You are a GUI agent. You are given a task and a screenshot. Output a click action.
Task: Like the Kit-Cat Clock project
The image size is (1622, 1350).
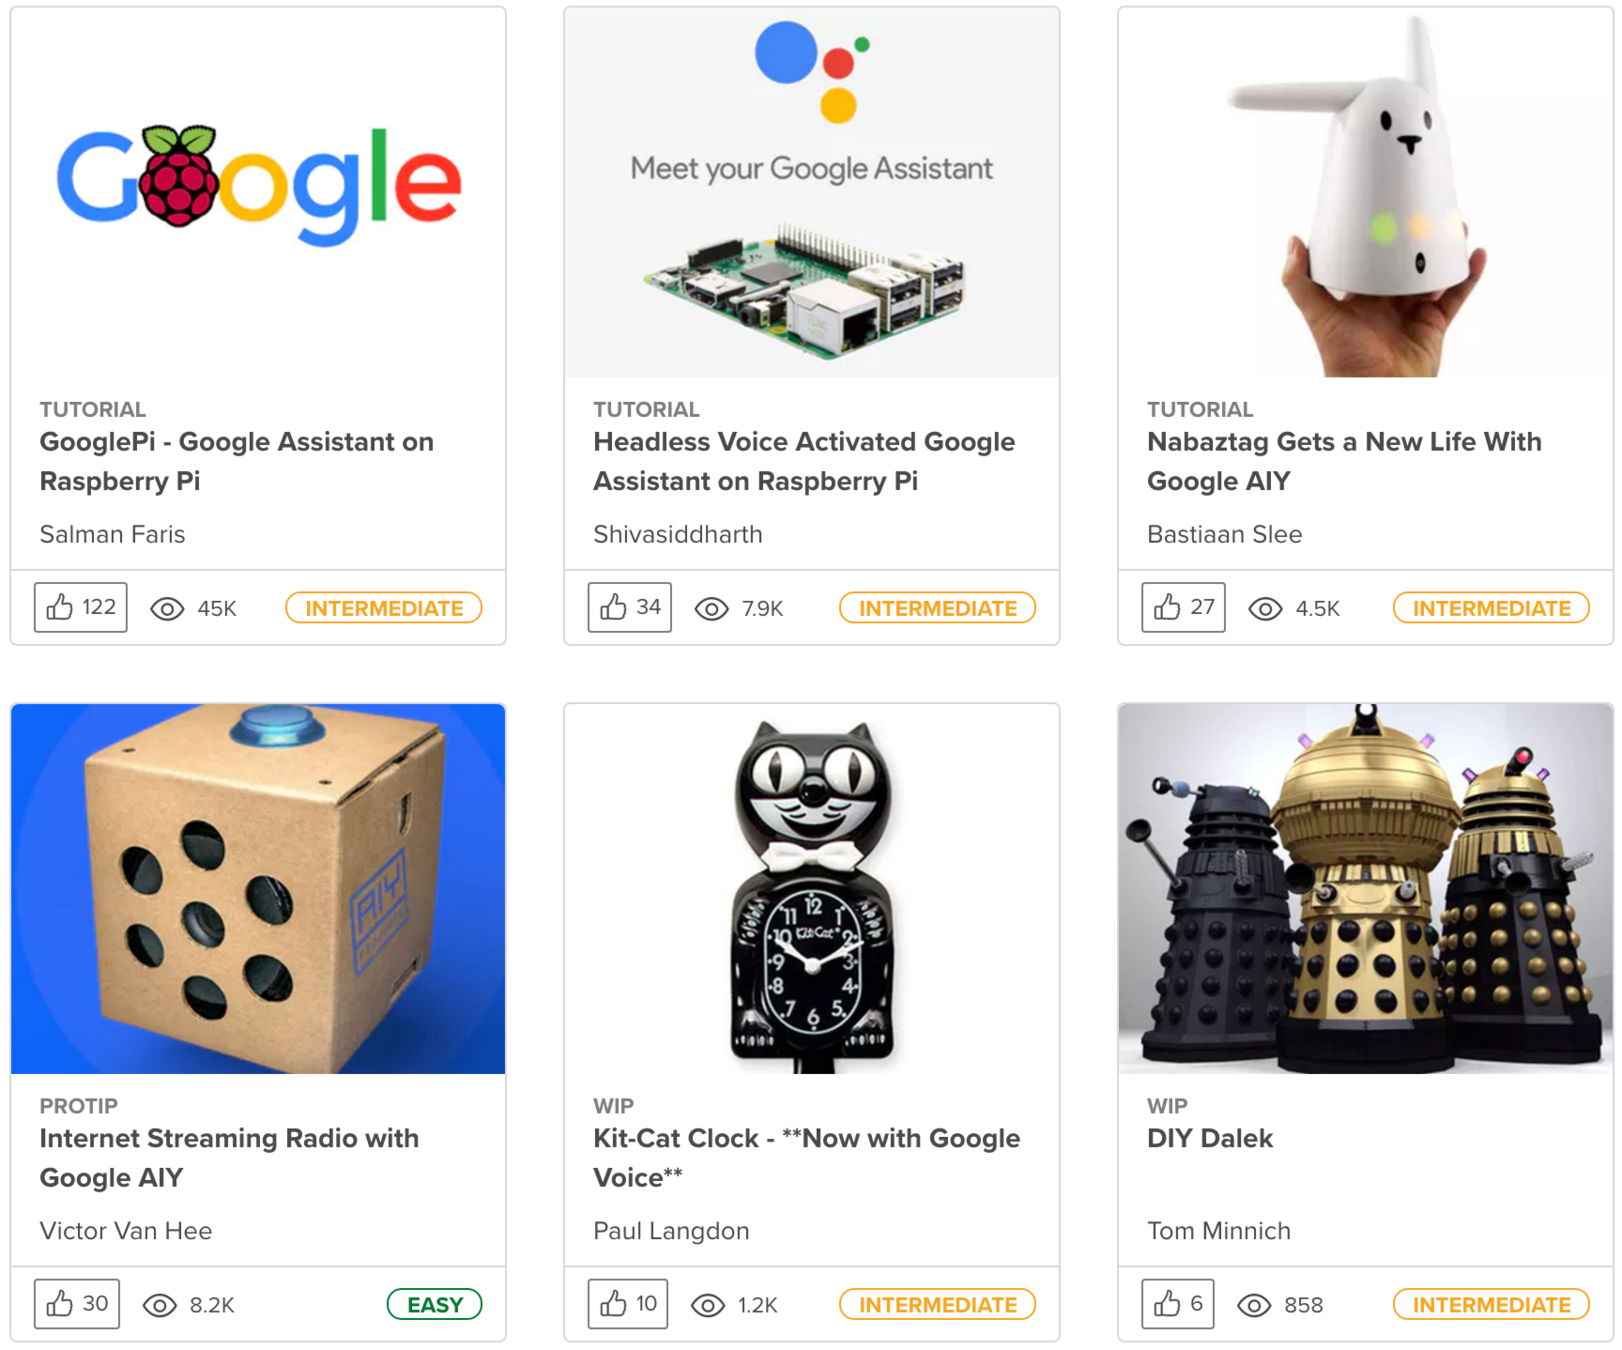(x=628, y=1304)
